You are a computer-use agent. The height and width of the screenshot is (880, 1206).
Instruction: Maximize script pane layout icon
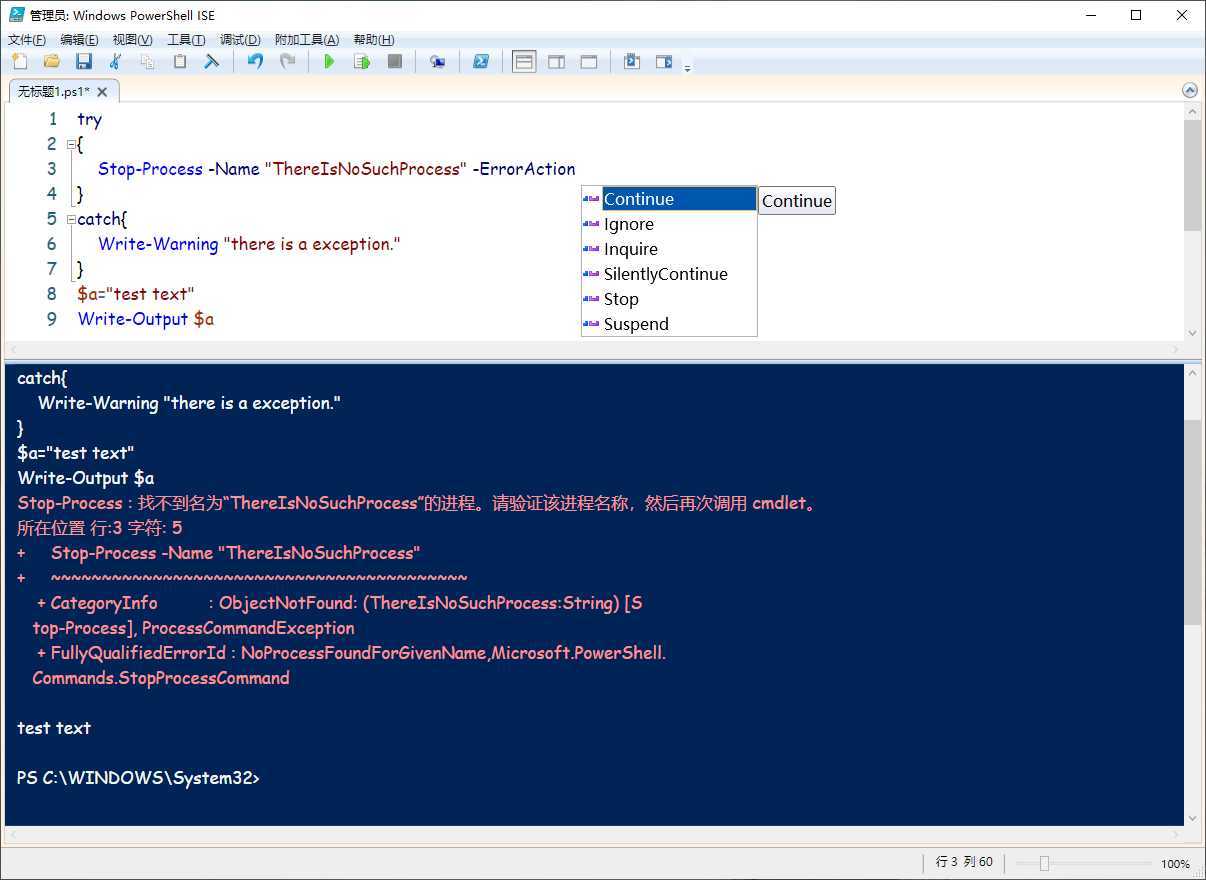(x=589, y=62)
